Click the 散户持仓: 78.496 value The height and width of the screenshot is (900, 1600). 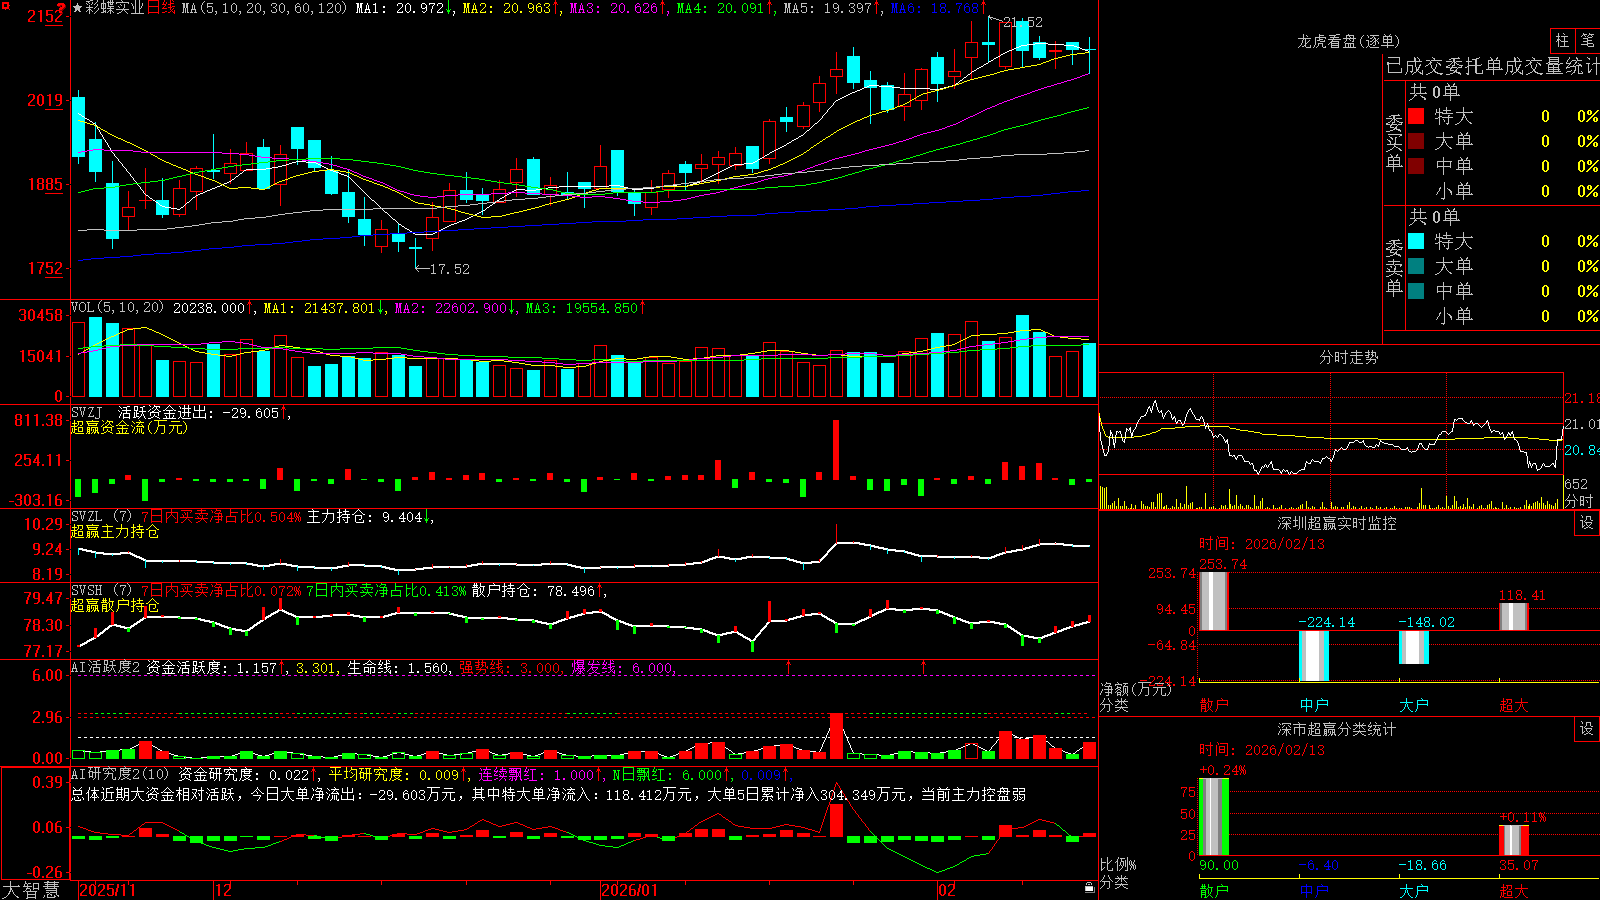pyautogui.click(x=534, y=591)
